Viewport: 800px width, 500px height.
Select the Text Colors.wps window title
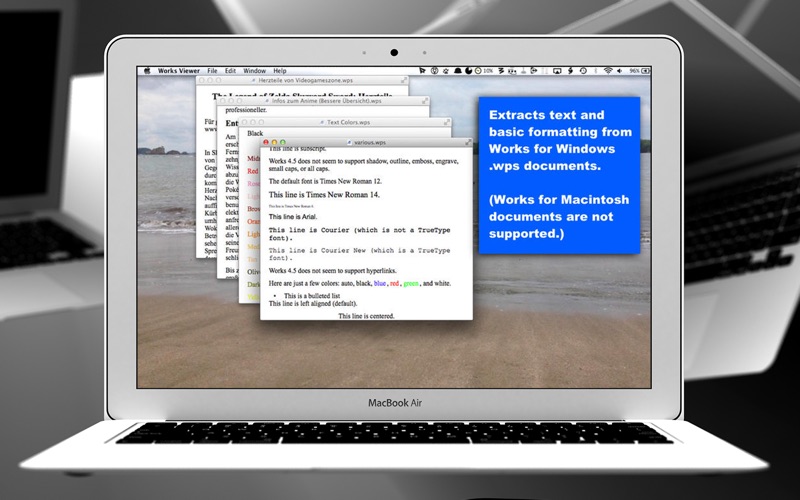[x=348, y=122]
